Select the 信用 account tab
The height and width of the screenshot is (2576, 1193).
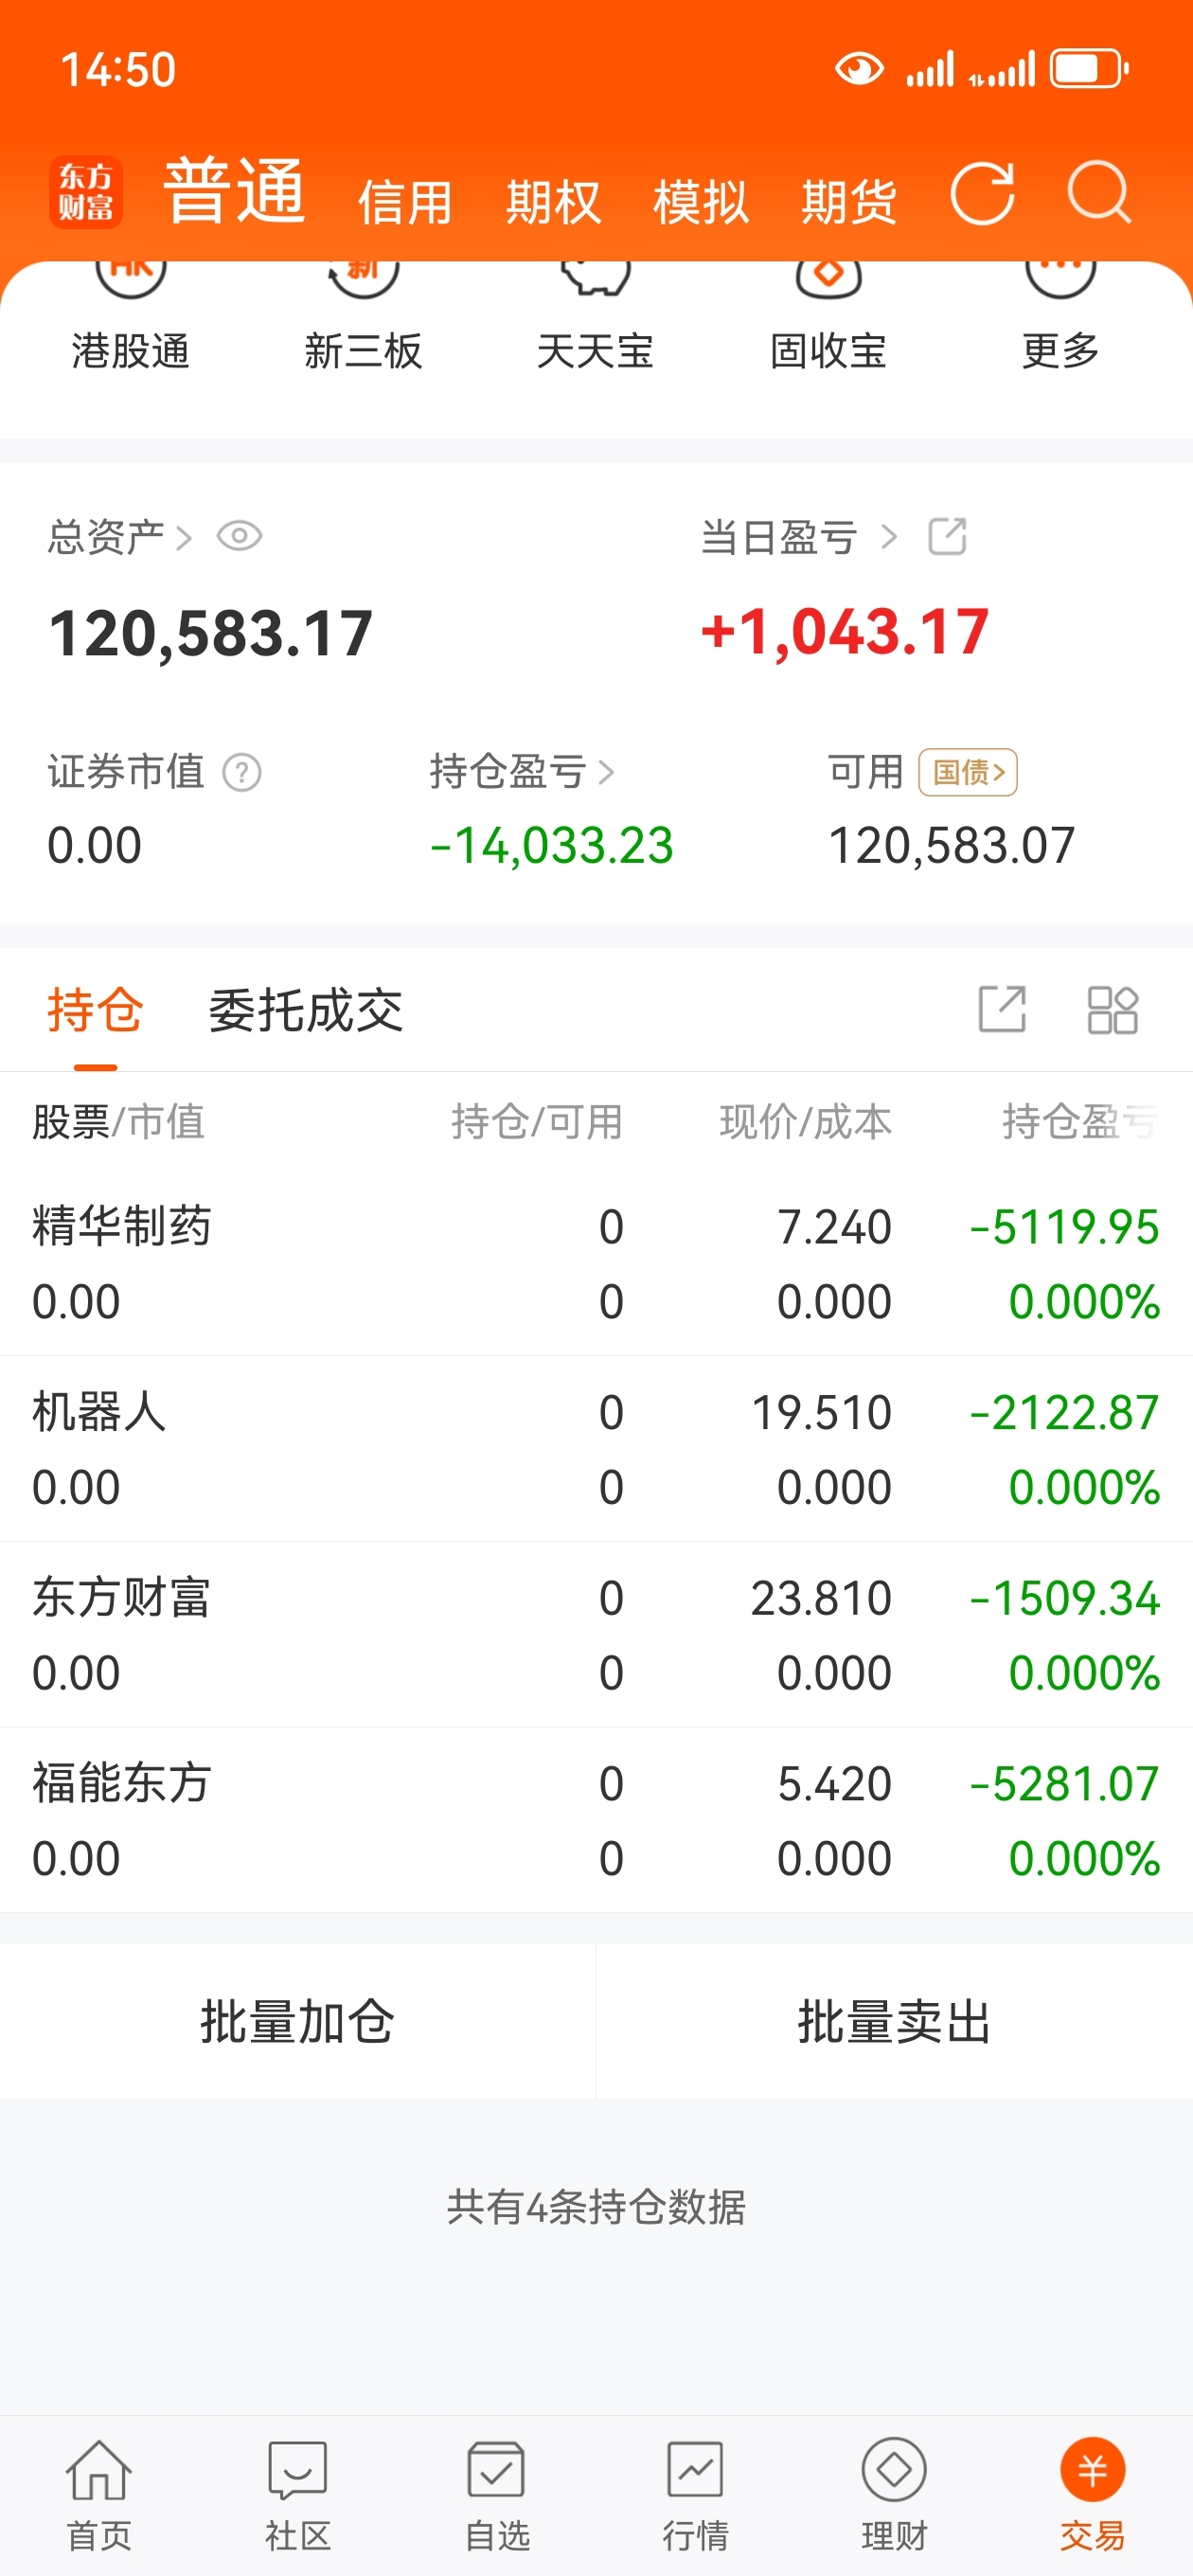click(x=405, y=202)
